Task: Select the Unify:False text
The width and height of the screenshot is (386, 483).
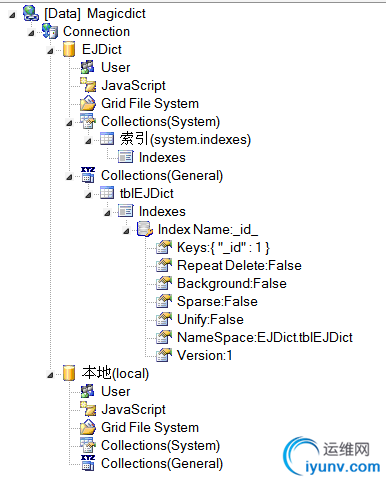Action: (x=210, y=320)
